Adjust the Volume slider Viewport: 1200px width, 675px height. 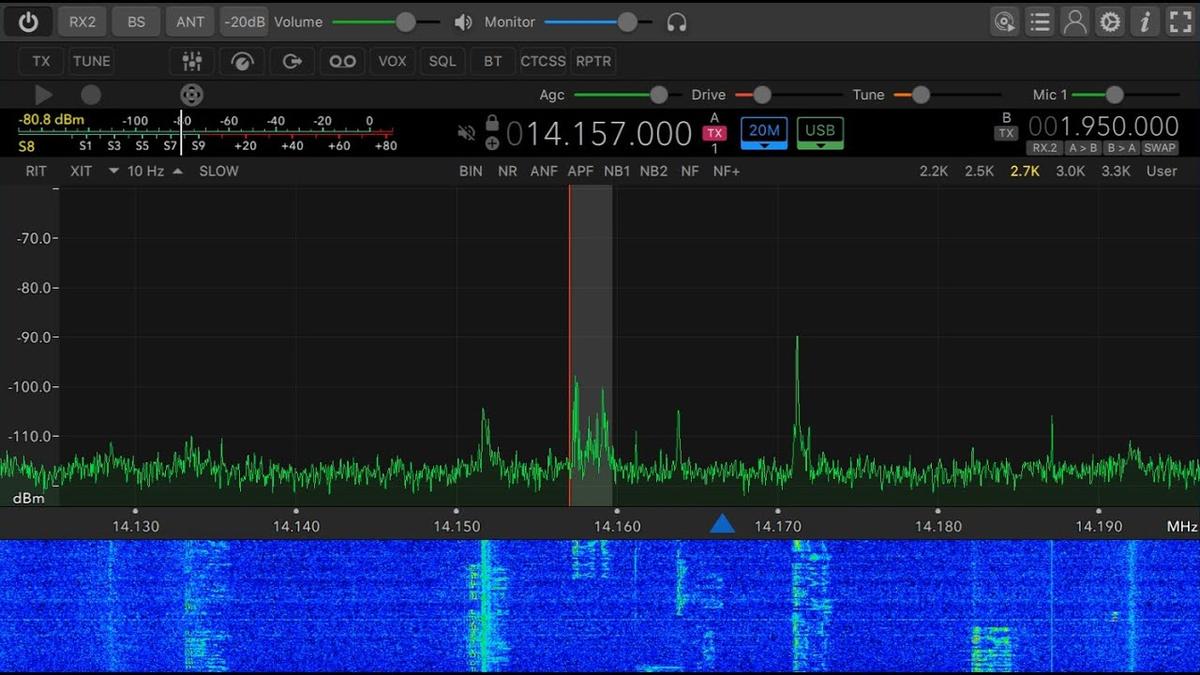[404, 21]
